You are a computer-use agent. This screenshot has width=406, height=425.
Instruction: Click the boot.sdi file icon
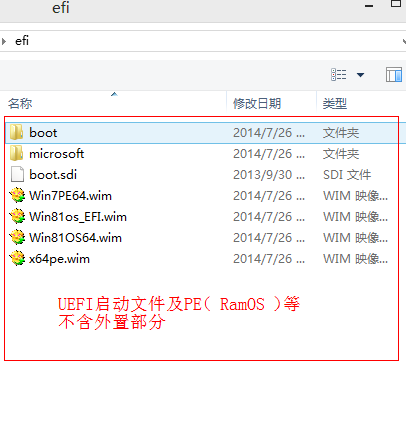[17, 174]
